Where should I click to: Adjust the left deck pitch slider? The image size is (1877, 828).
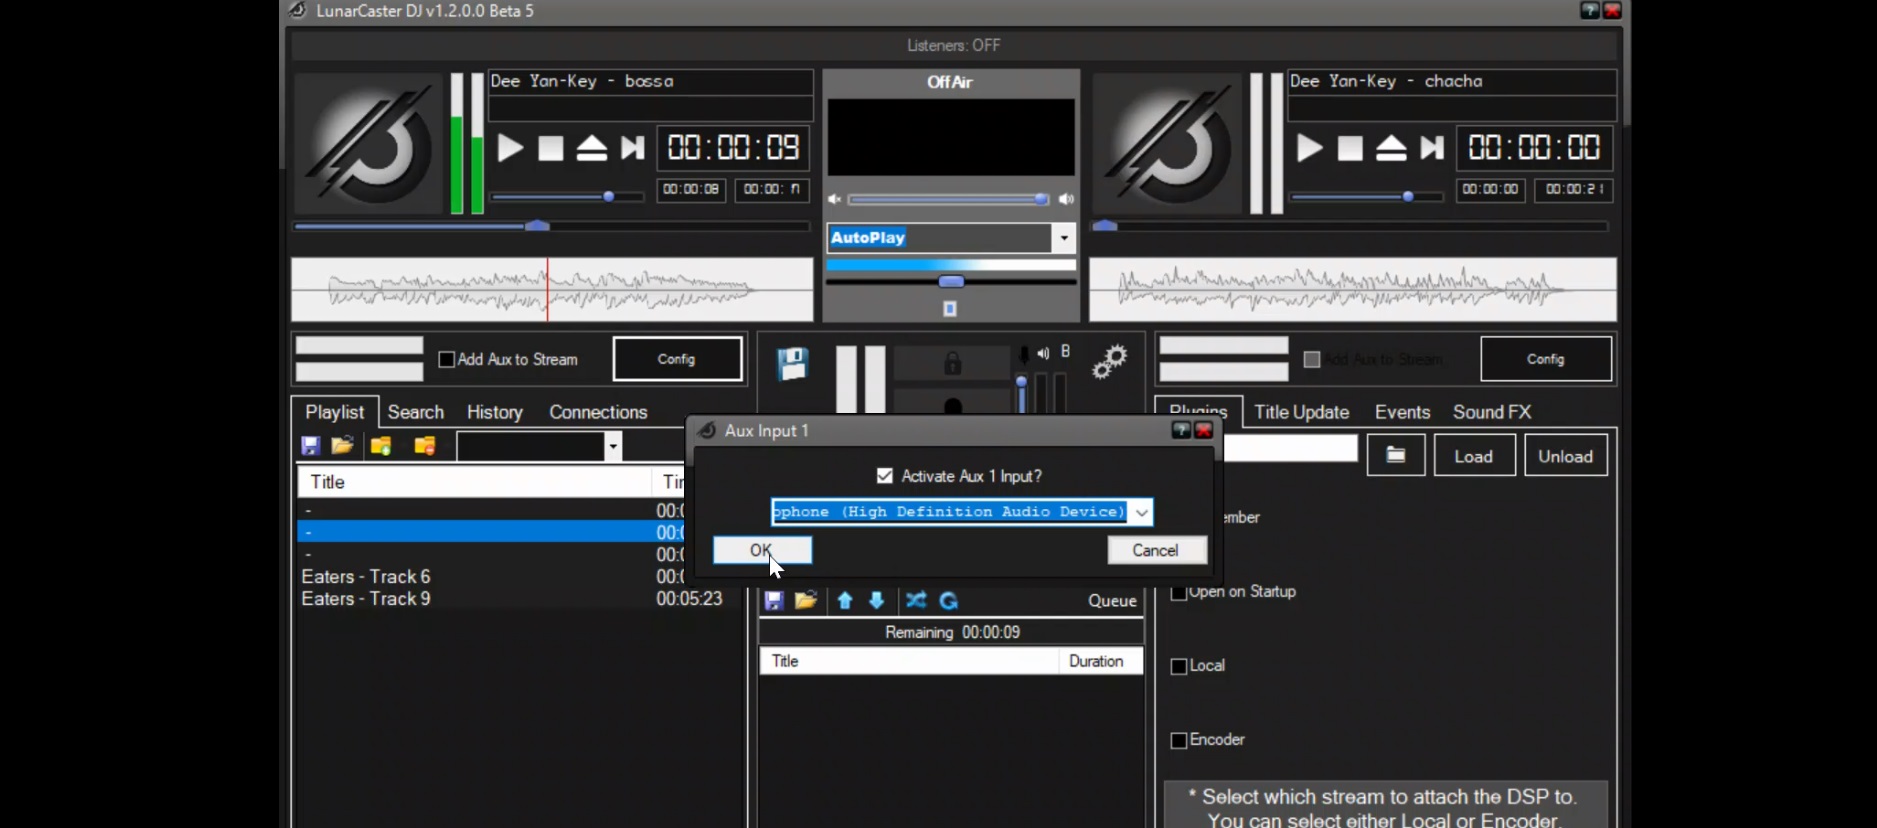pos(568,197)
